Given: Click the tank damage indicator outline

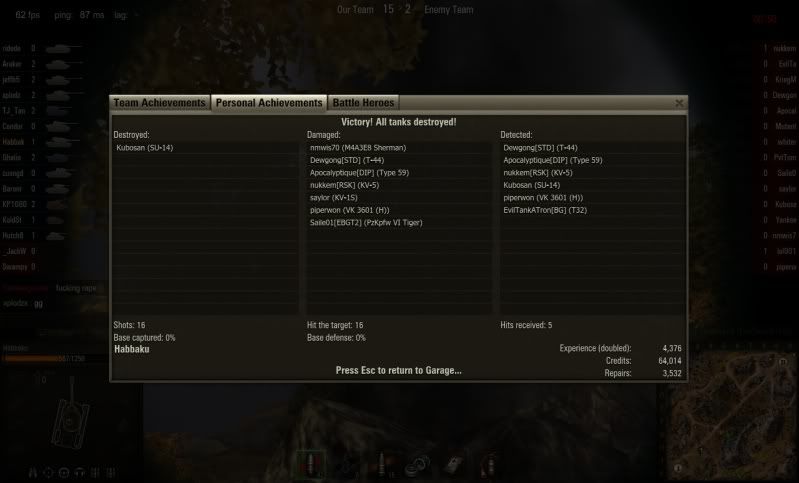Looking at the screenshot, I should (x=70, y=418).
